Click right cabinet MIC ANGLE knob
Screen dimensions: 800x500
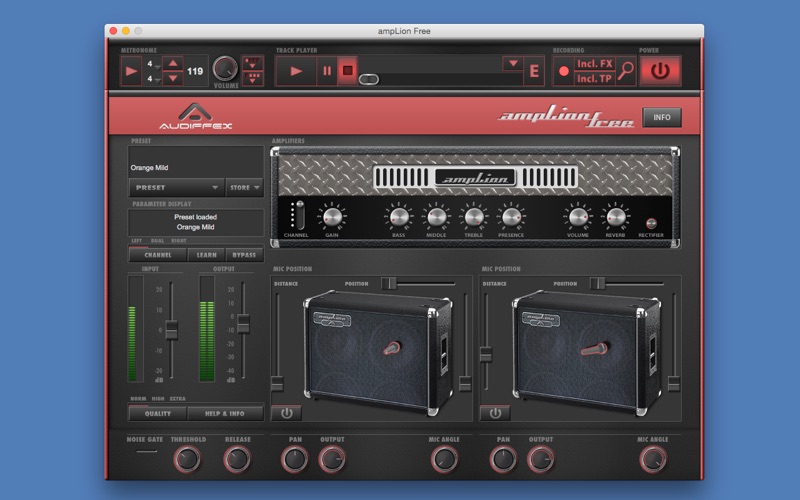pos(653,459)
